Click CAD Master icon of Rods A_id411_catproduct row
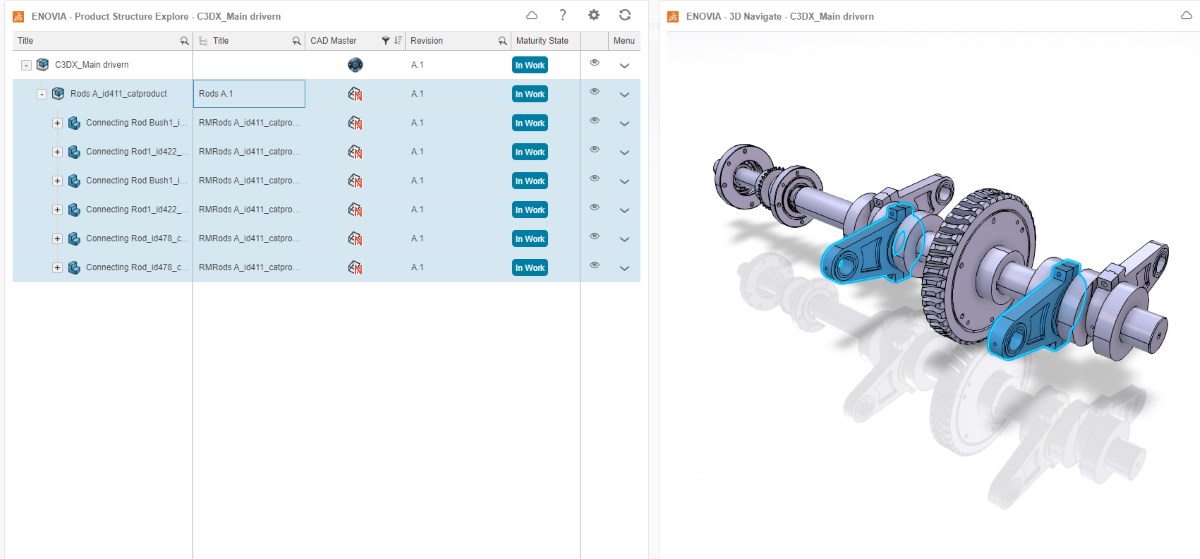The height and width of the screenshot is (559, 1200). pyautogui.click(x=355, y=94)
